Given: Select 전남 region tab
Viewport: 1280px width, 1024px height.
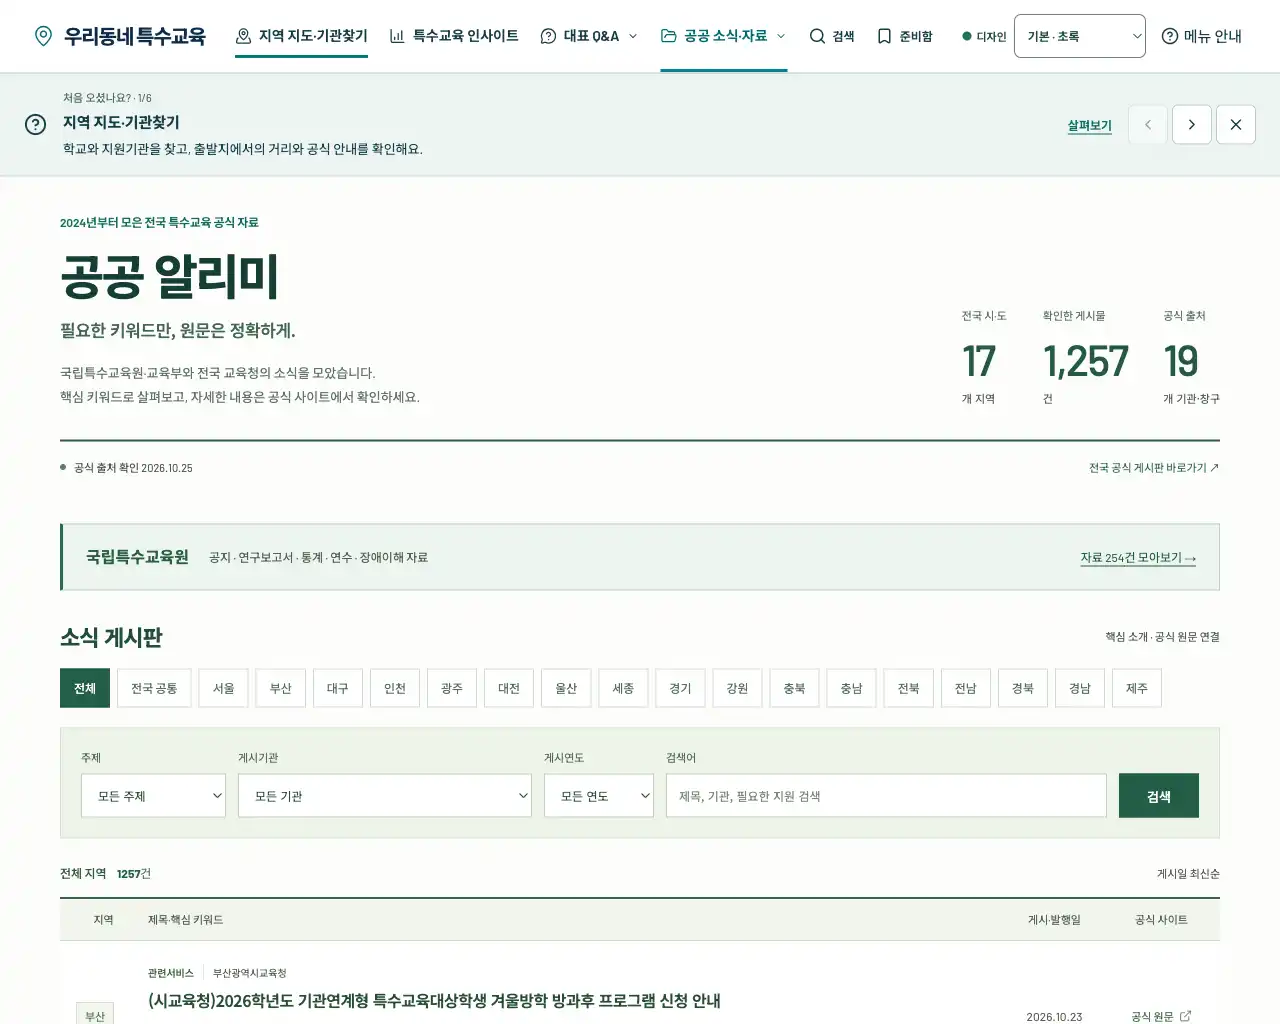Looking at the screenshot, I should (x=965, y=688).
